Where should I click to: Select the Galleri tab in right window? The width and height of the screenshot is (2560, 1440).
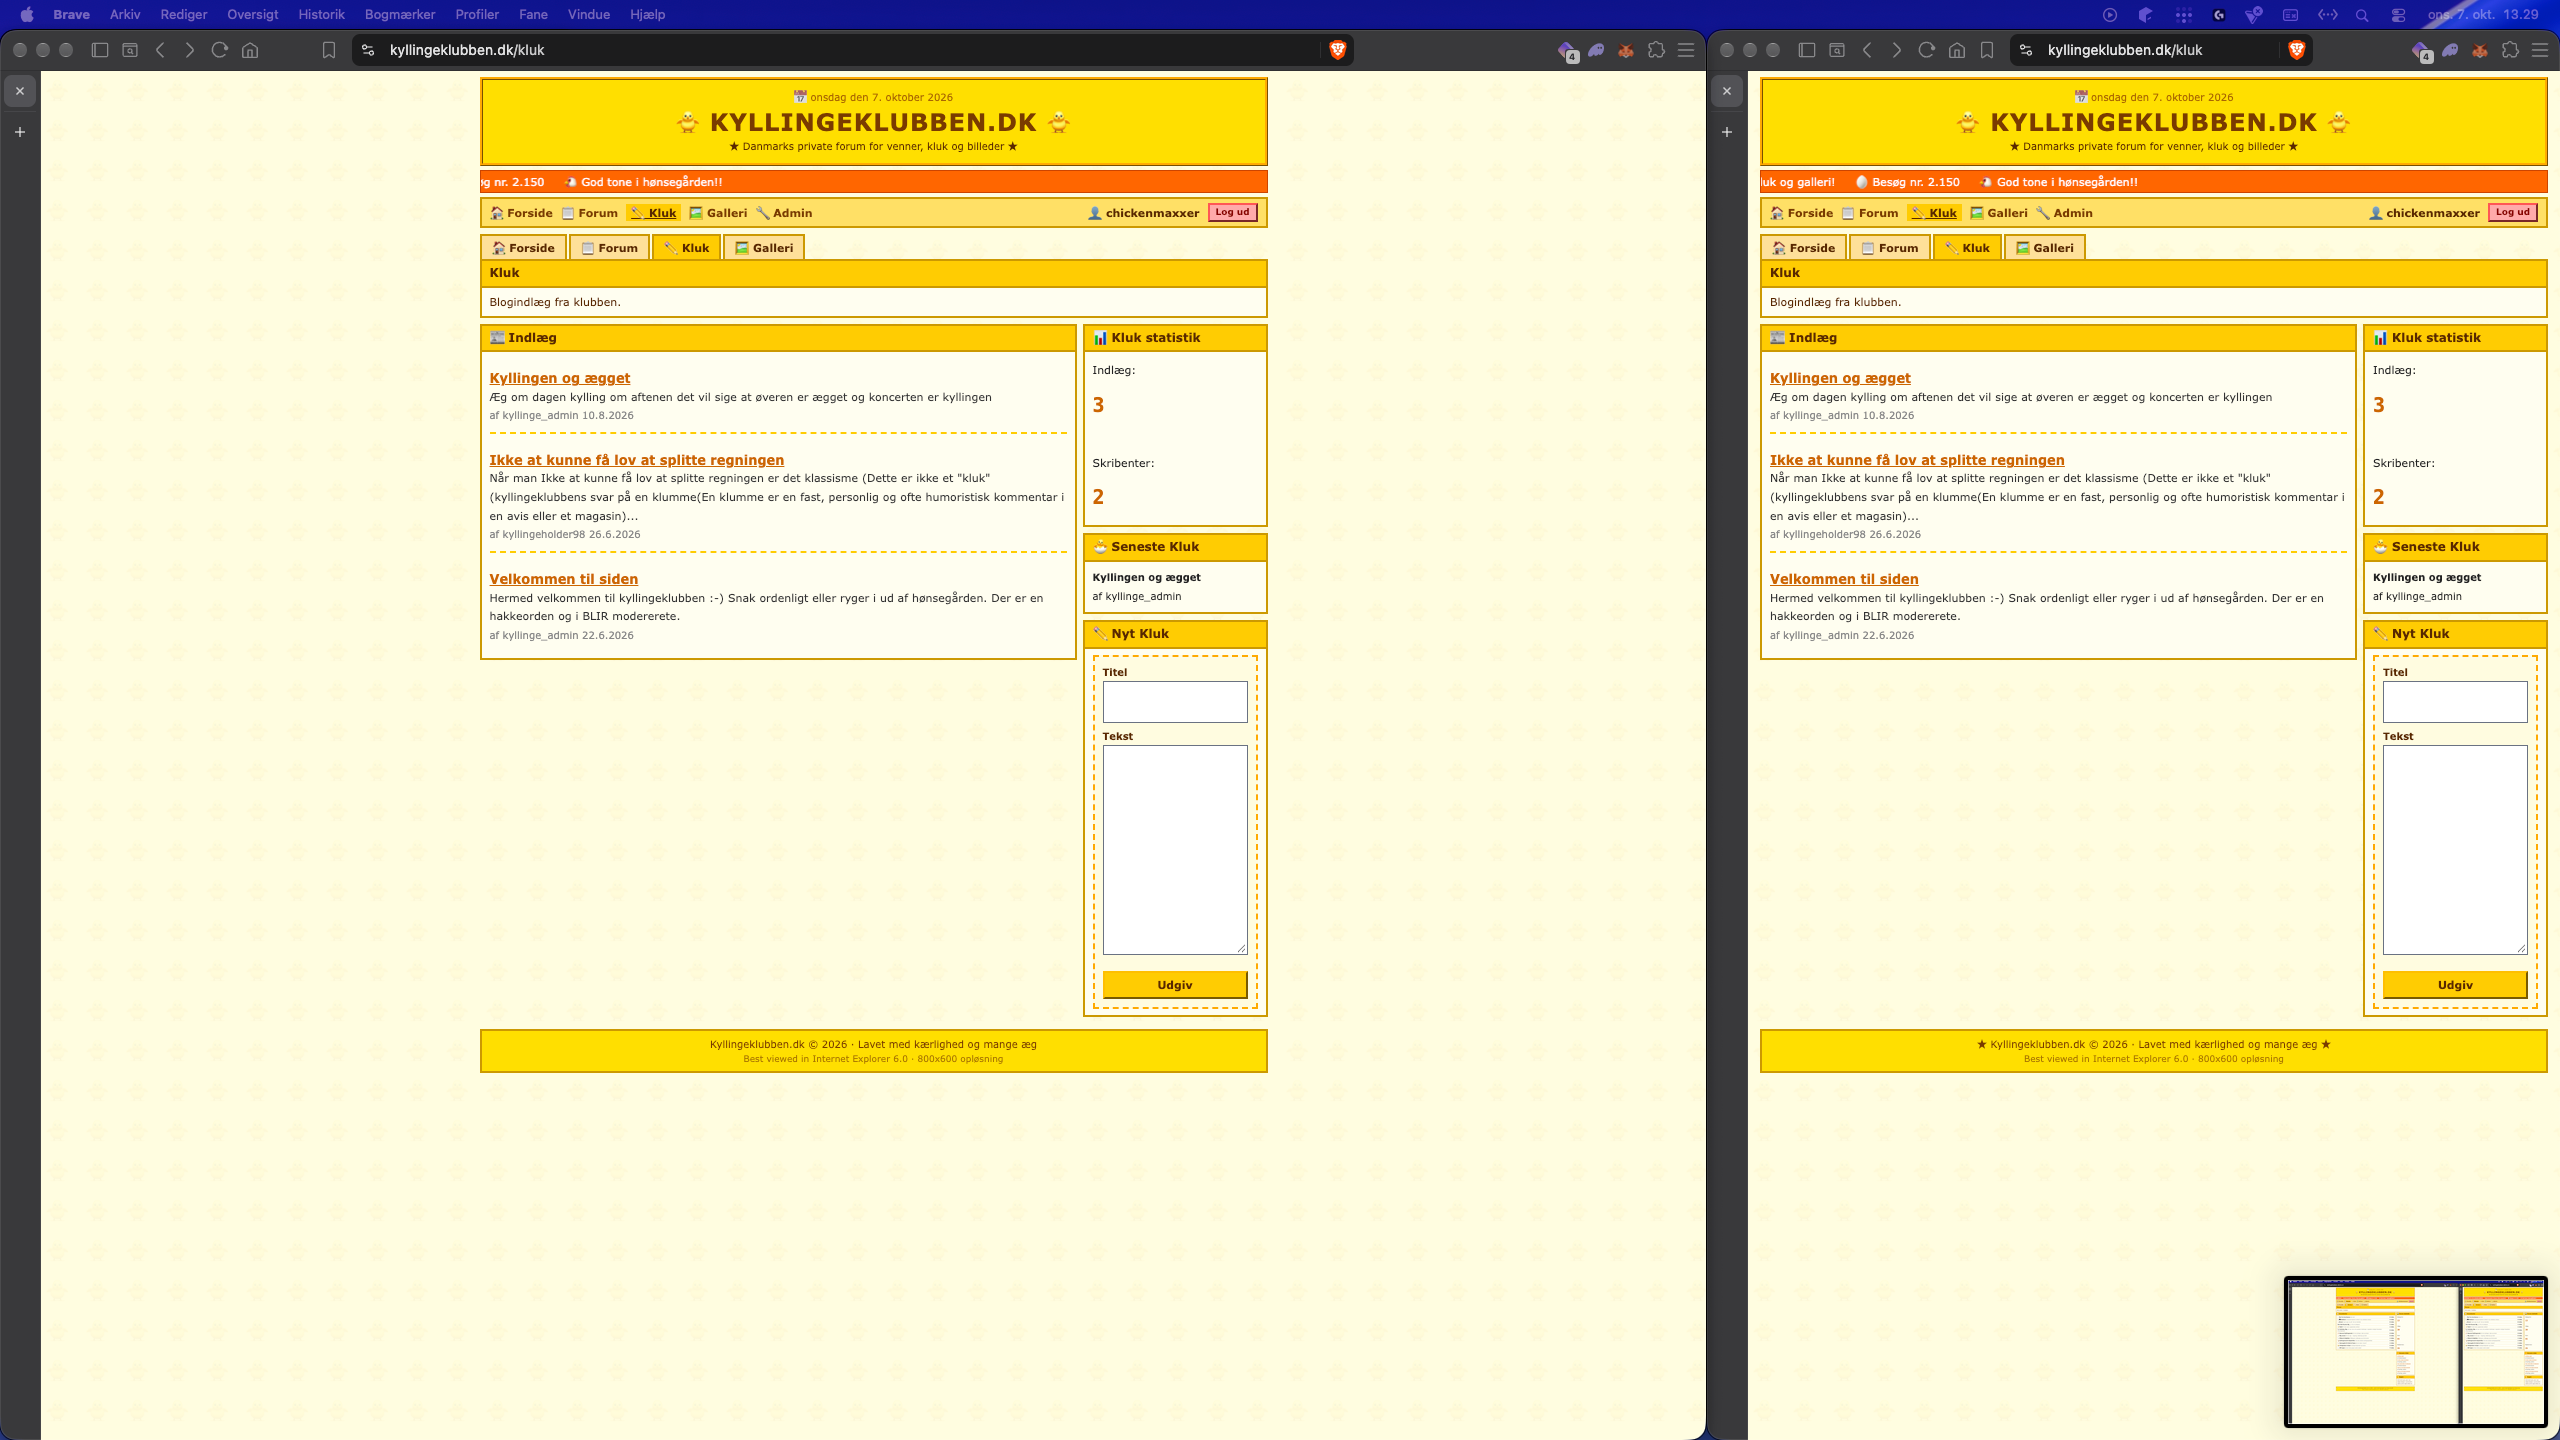[2044, 248]
